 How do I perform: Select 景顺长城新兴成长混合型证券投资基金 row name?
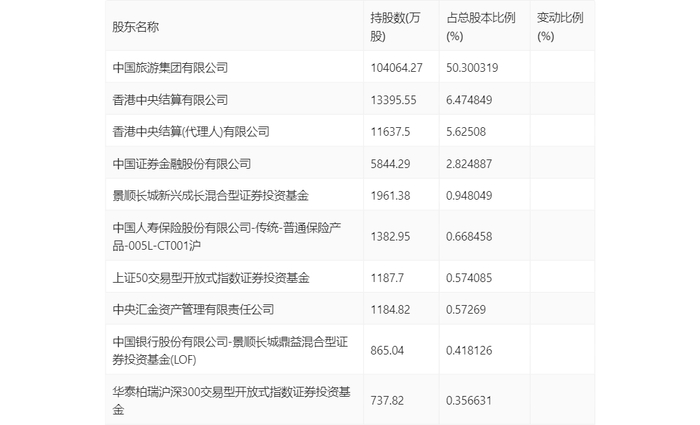click(x=211, y=196)
